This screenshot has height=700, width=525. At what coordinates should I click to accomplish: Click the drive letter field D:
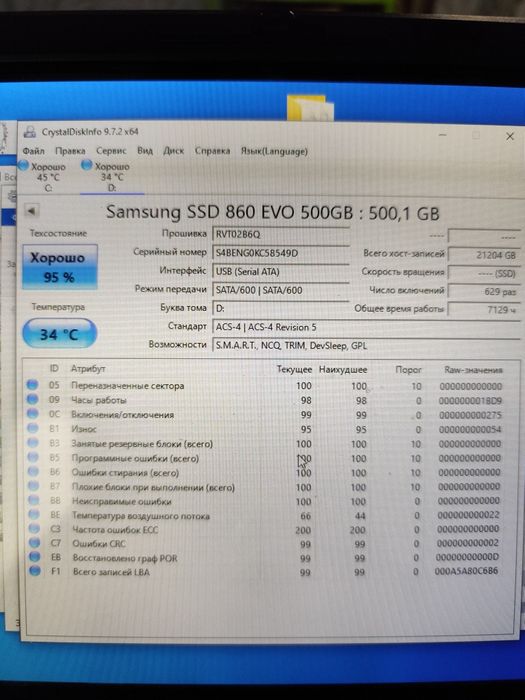pyautogui.click(x=280, y=308)
